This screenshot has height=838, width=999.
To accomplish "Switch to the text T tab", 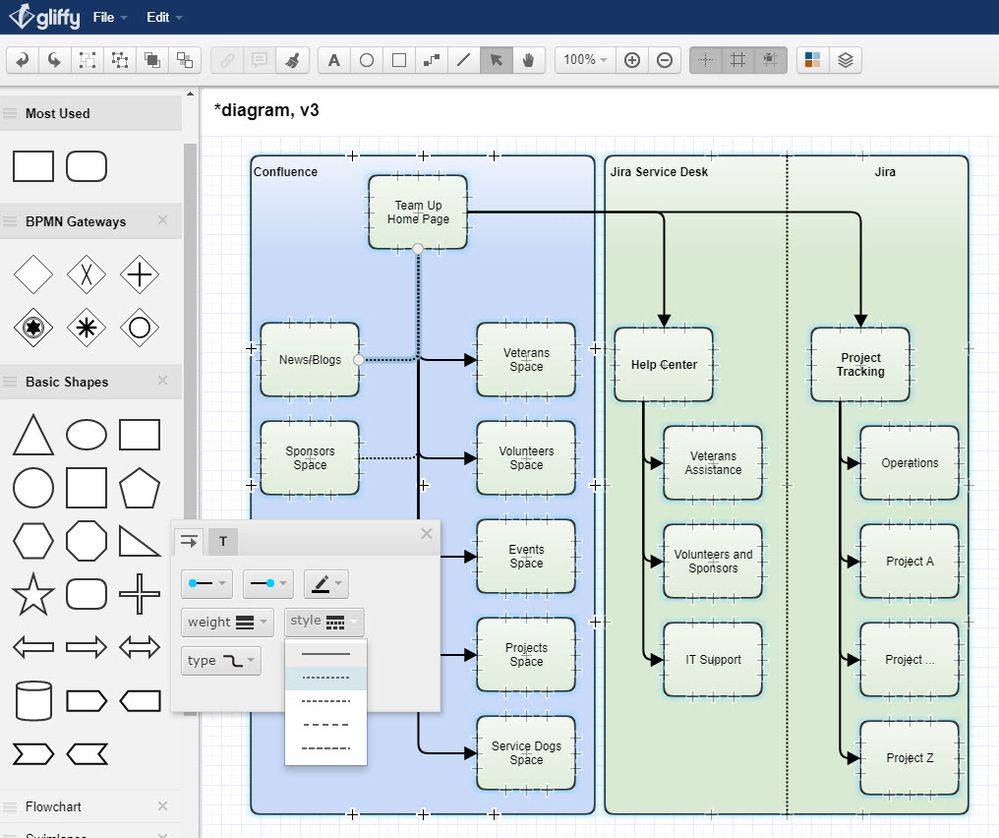I will tap(223, 542).
